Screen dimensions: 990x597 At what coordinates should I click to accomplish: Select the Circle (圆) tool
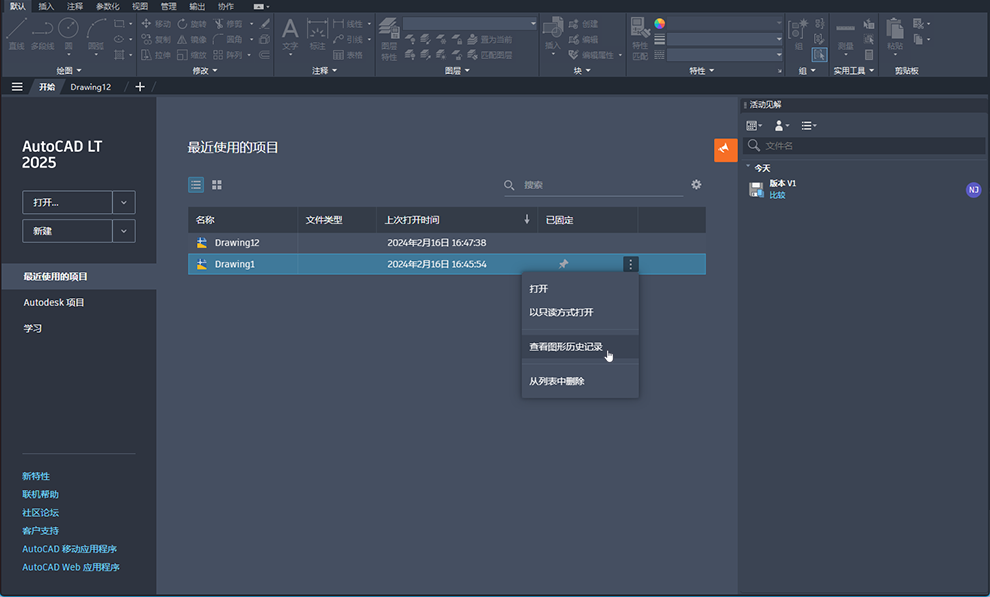(68, 34)
